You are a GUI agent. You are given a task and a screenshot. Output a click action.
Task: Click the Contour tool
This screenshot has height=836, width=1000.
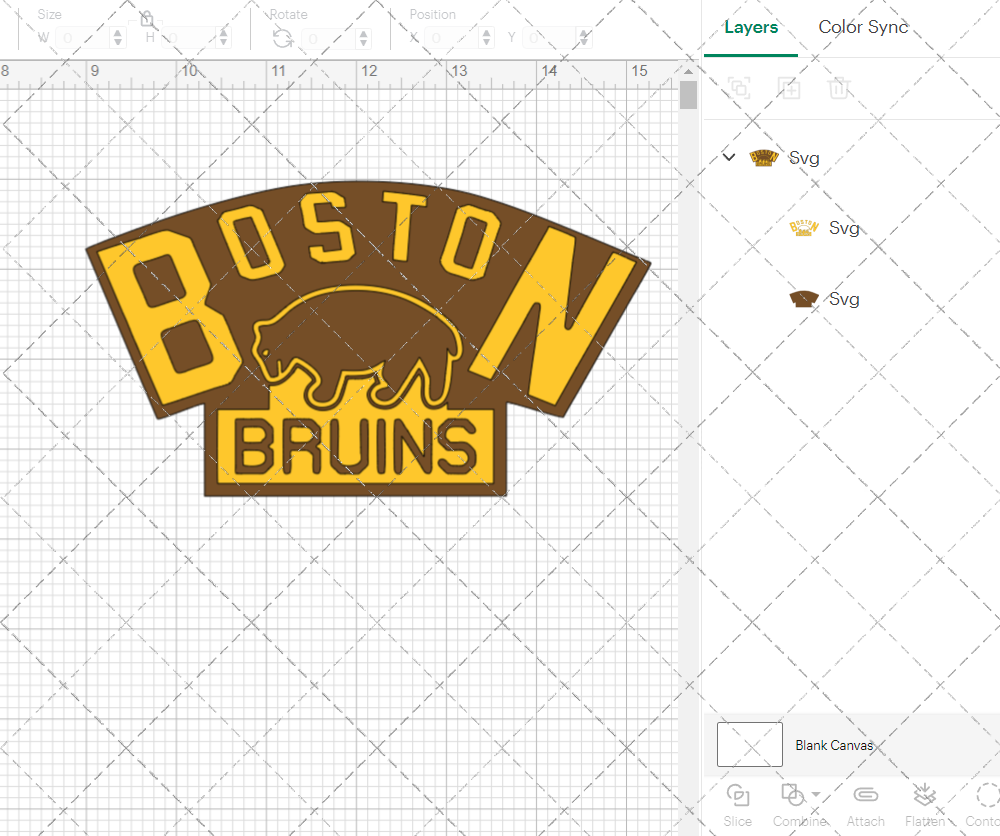coord(983,805)
